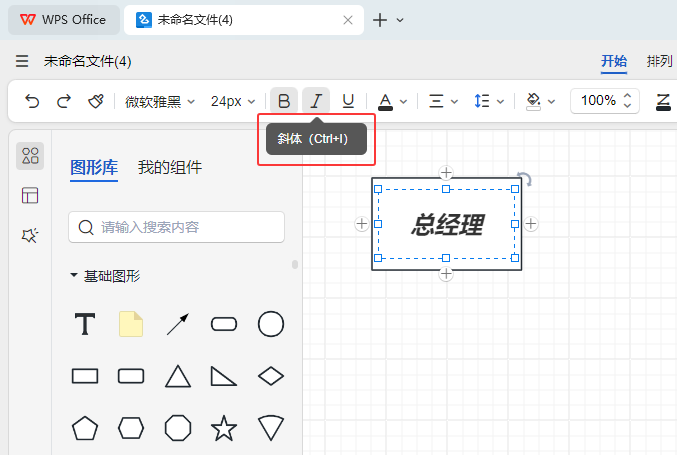Image resolution: width=677 pixels, height=455 pixels.
Task: Click the rotate handle of 总经理 box
Action: [525, 178]
